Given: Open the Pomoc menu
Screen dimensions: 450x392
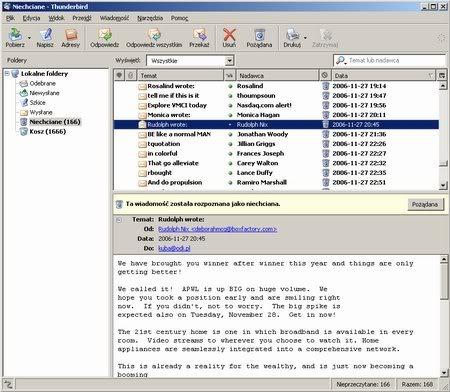Looking at the screenshot, I should (x=179, y=18).
